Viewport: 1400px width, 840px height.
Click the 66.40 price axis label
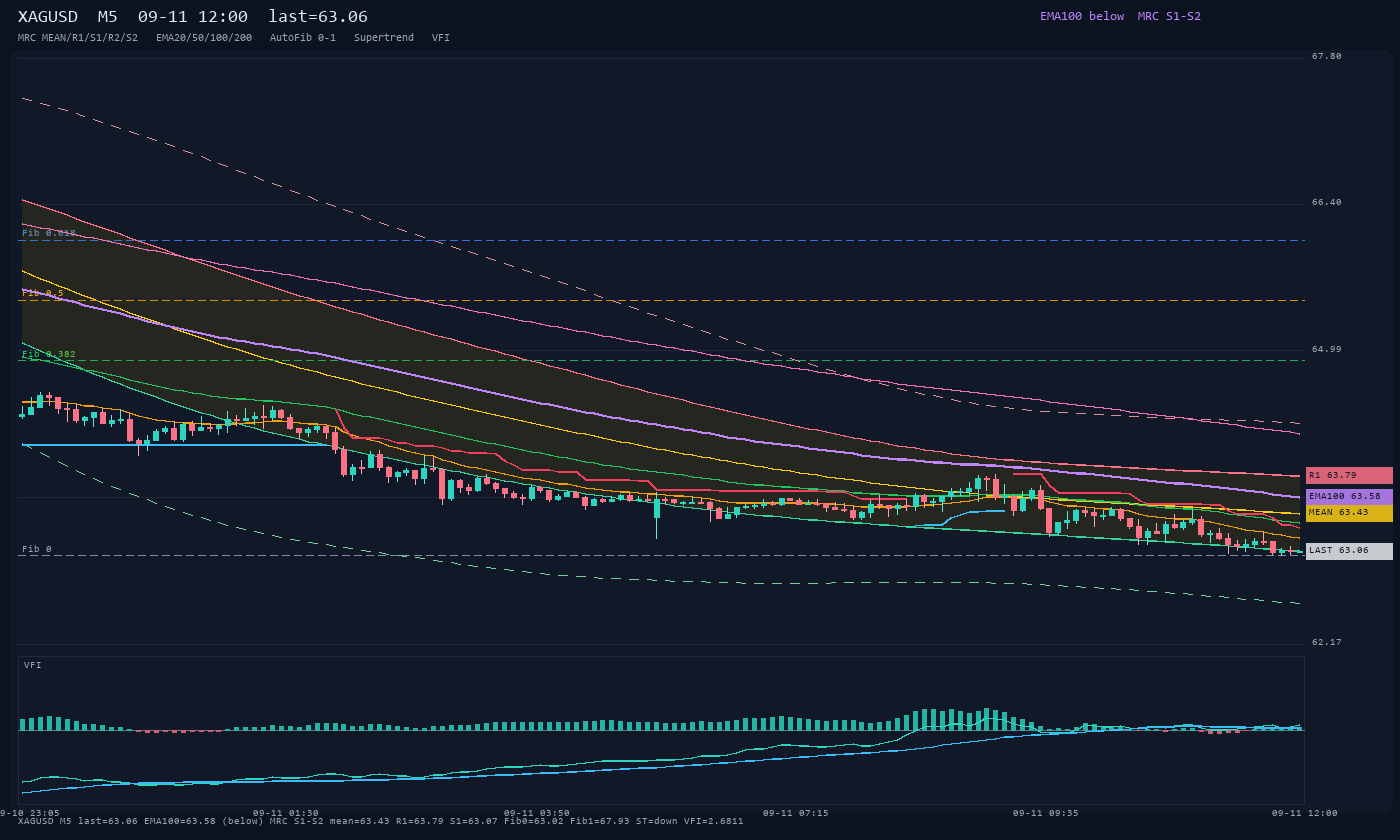(x=1327, y=202)
